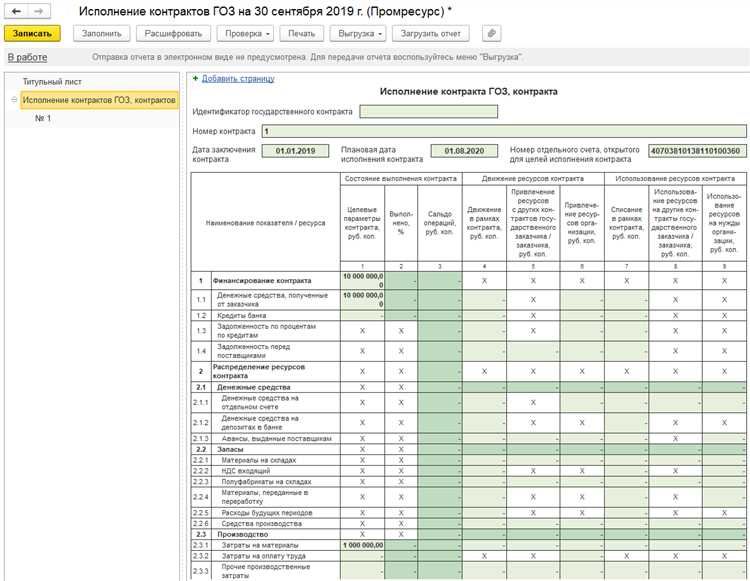The image size is (750, 581).
Task: Click the green plus icon beside Добавить страницу
Action: (195, 78)
